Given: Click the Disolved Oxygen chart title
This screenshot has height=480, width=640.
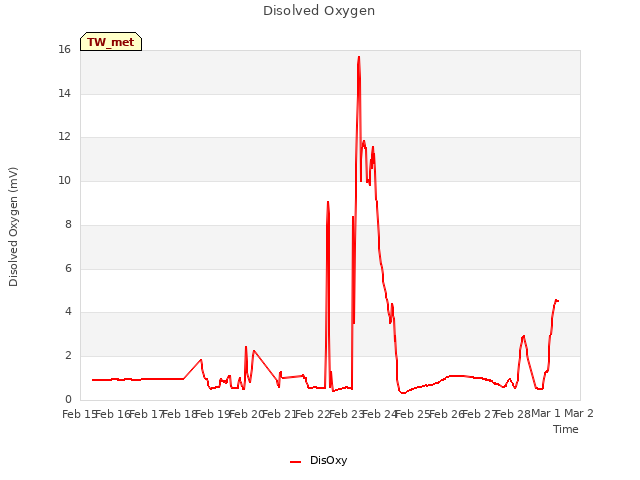Looking at the screenshot, I should point(319,11).
